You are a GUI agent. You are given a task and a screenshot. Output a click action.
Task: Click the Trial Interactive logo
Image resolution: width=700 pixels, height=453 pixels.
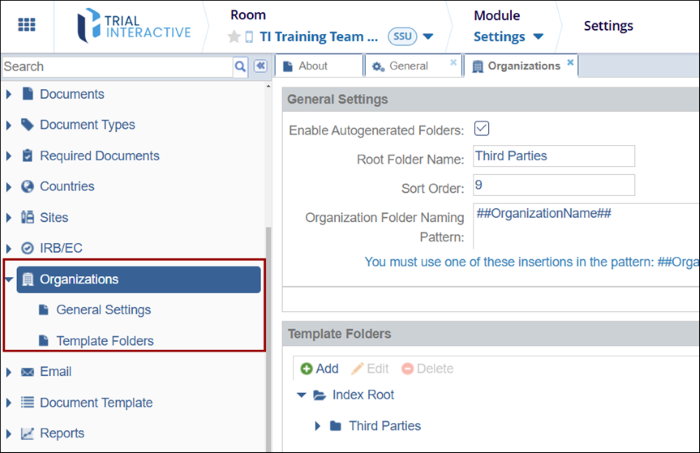pos(133,25)
